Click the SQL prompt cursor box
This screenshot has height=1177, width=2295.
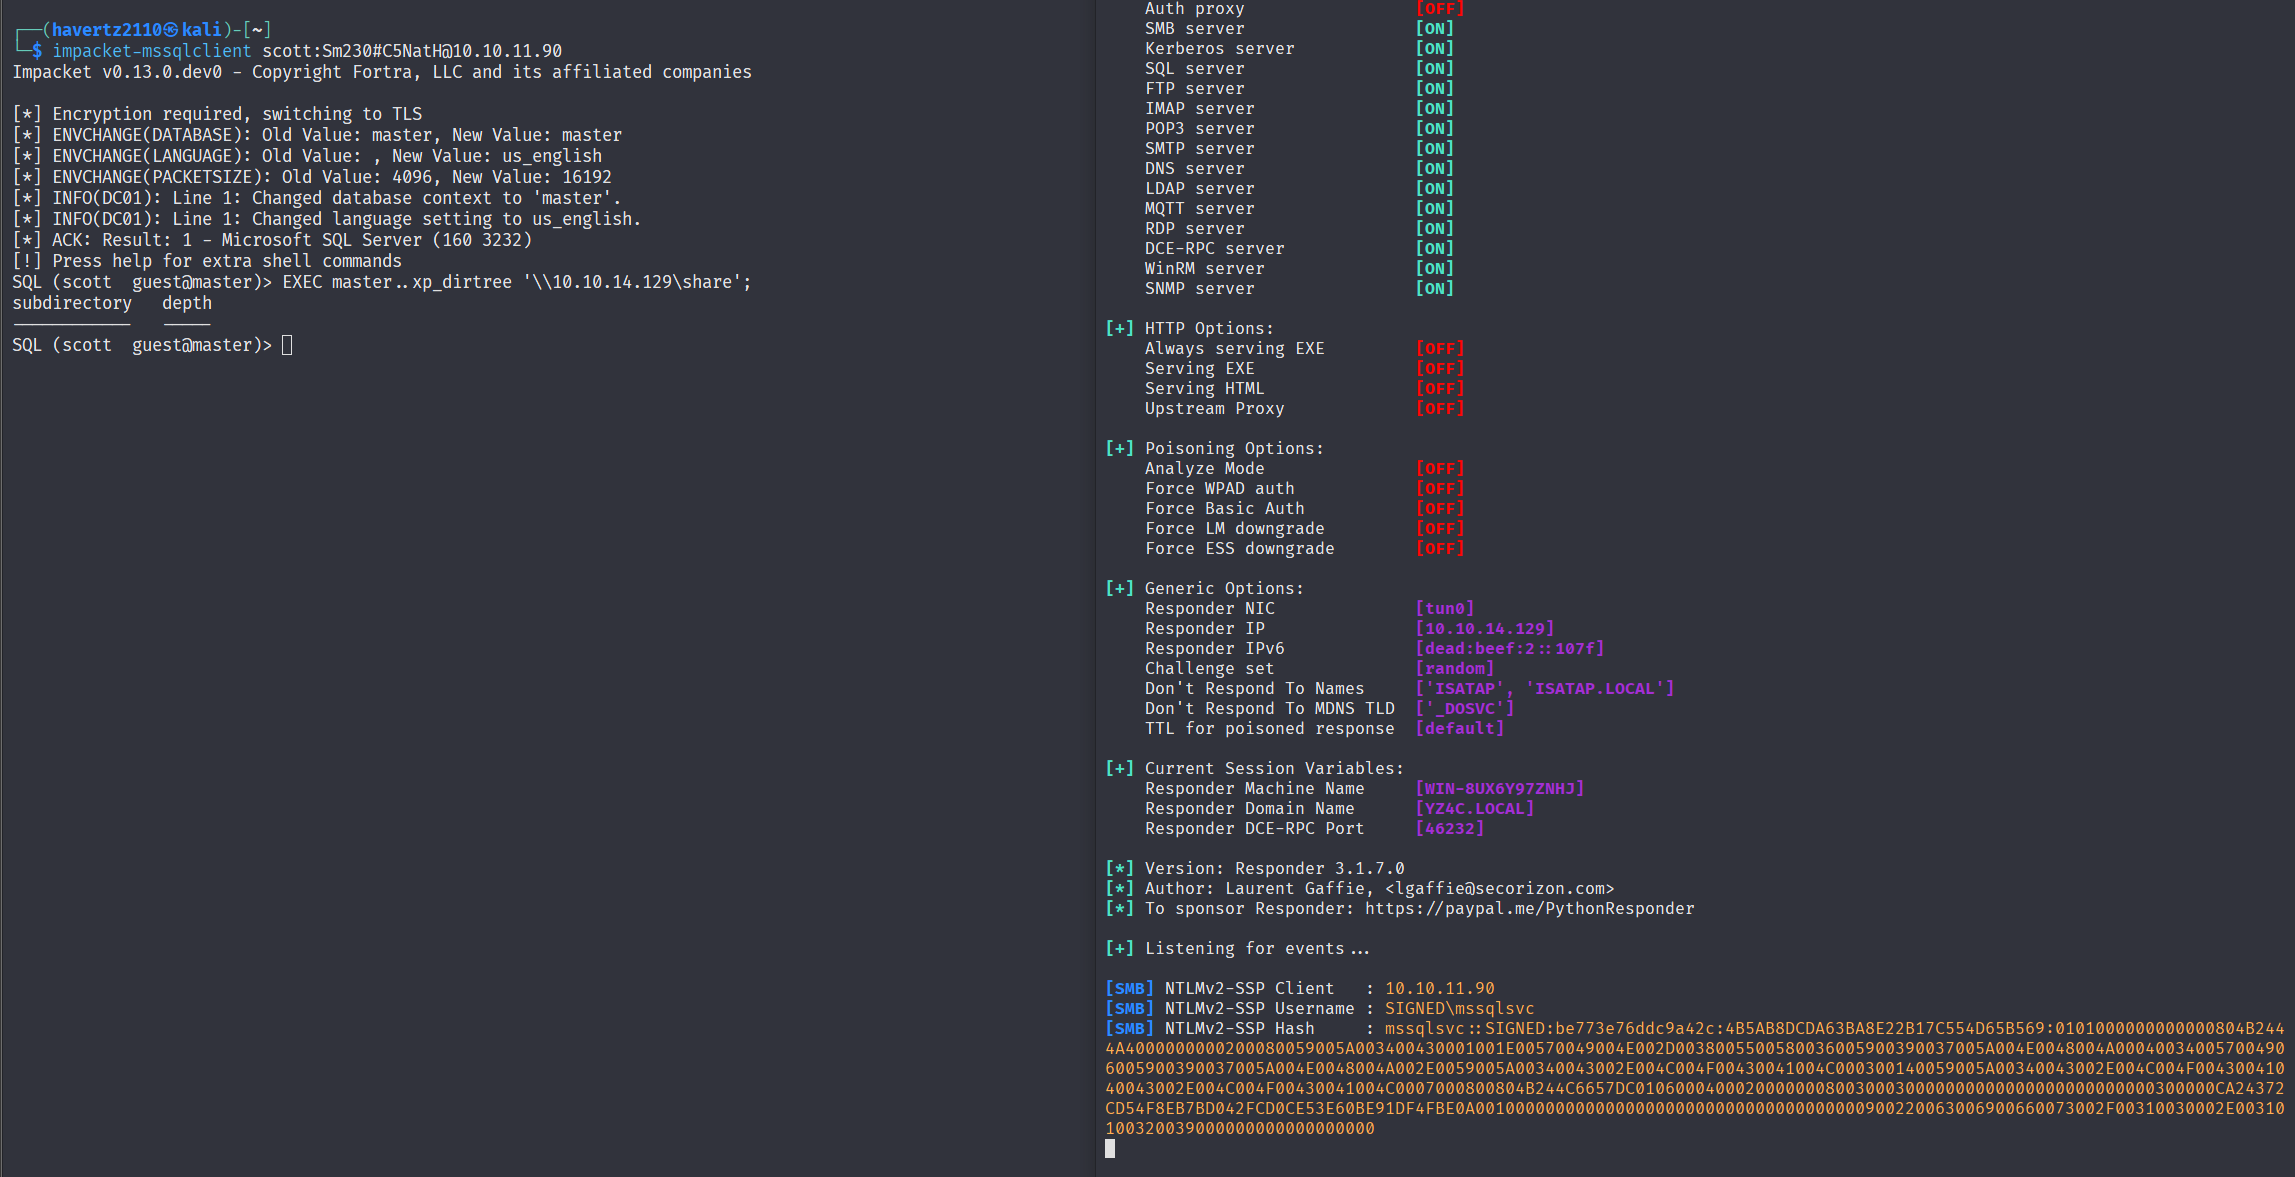(287, 345)
